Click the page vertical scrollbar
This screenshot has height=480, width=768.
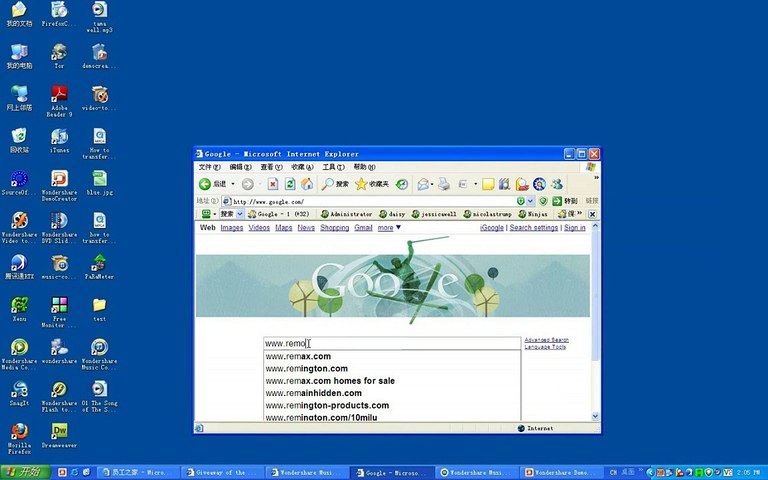coord(596,321)
